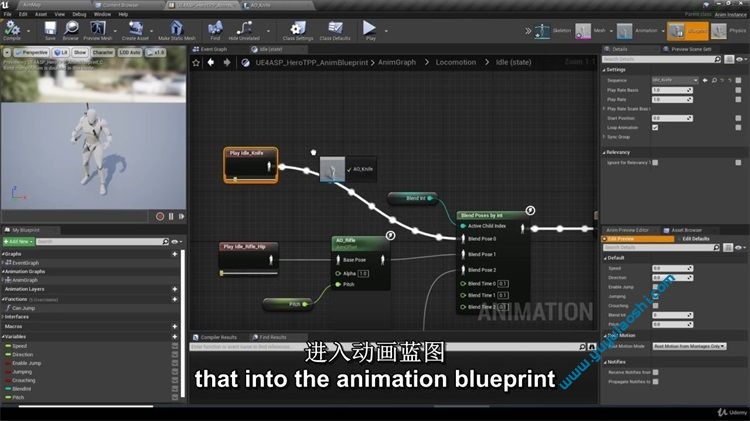This screenshot has height=421, width=750.
Task: Select the Play Idle_Rifle_Hip node
Action: (x=248, y=259)
